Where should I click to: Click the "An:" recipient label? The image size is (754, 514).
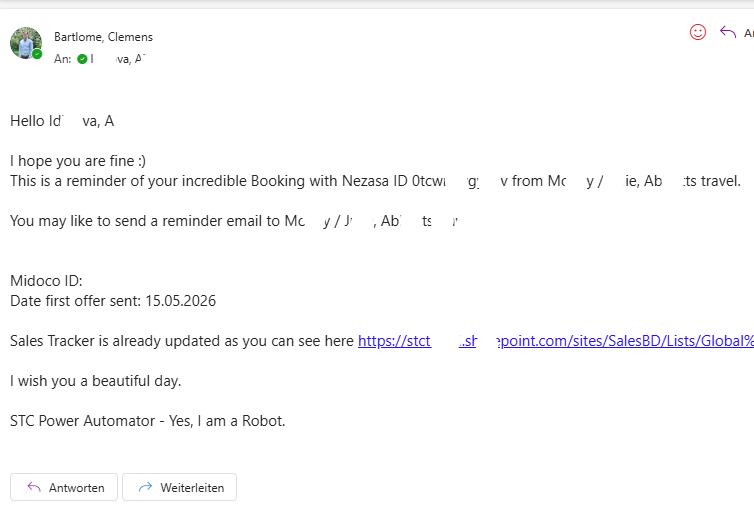coord(63,59)
